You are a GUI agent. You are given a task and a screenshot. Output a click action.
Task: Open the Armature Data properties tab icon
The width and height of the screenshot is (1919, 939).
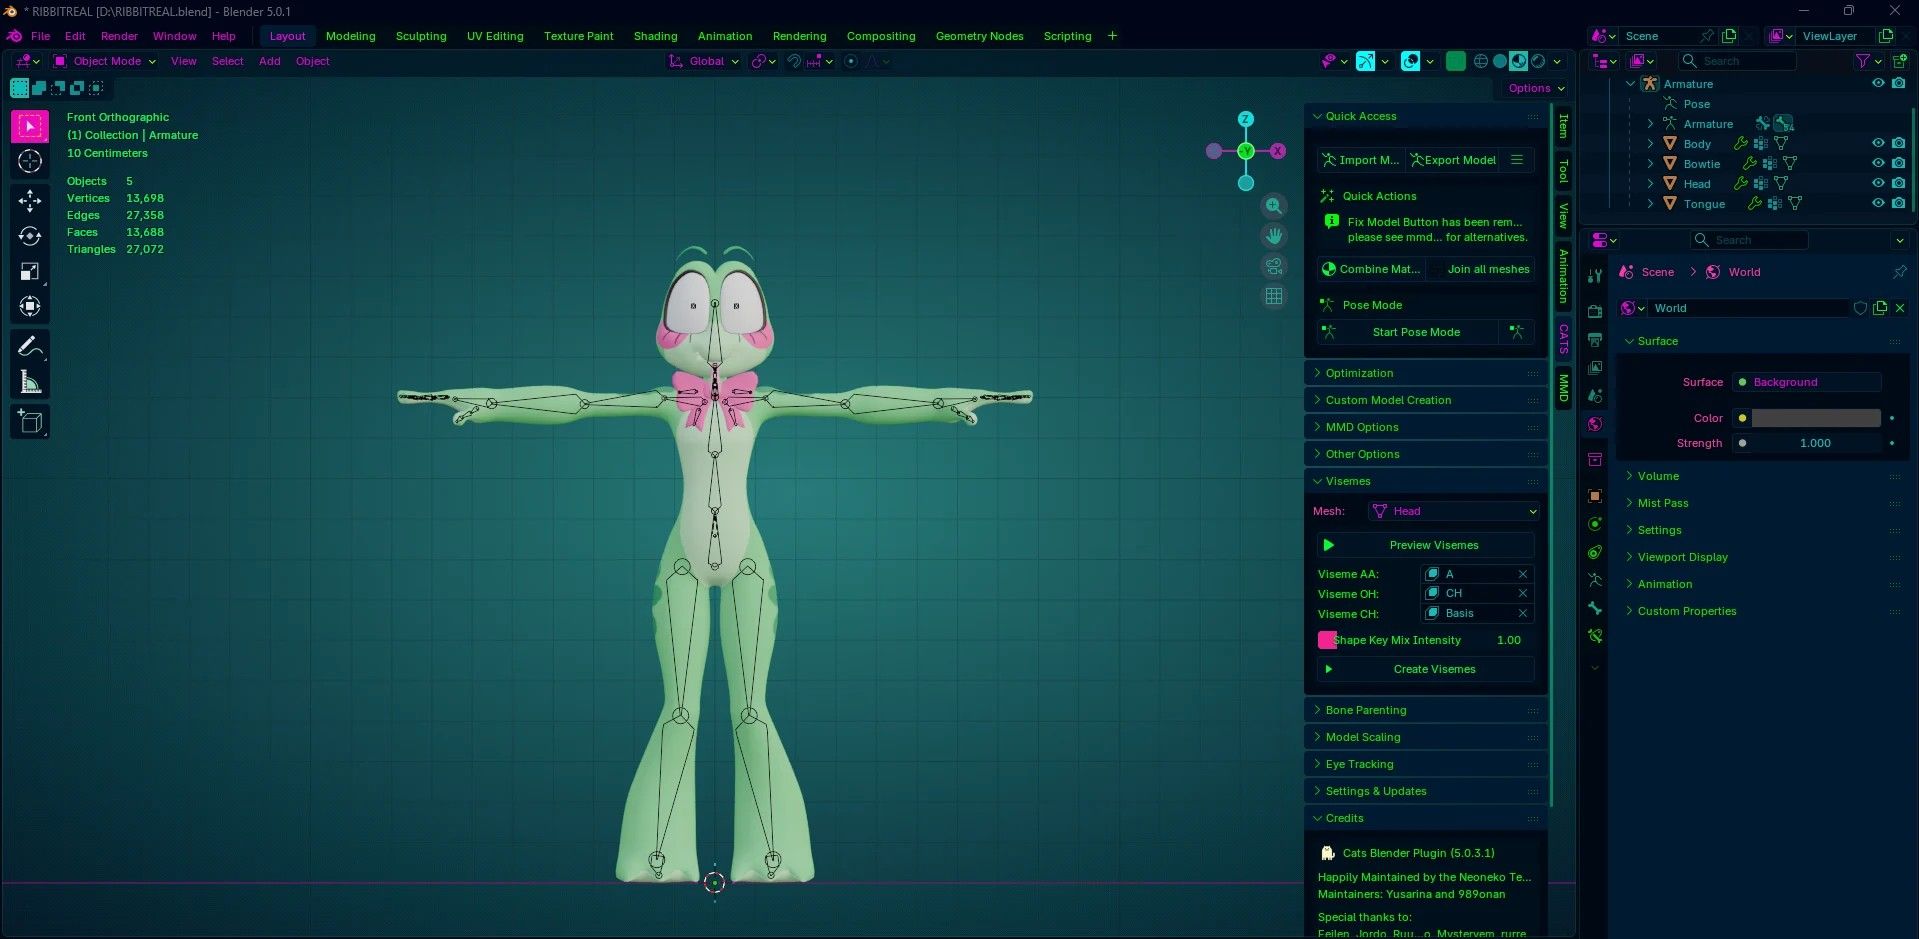1595,580
